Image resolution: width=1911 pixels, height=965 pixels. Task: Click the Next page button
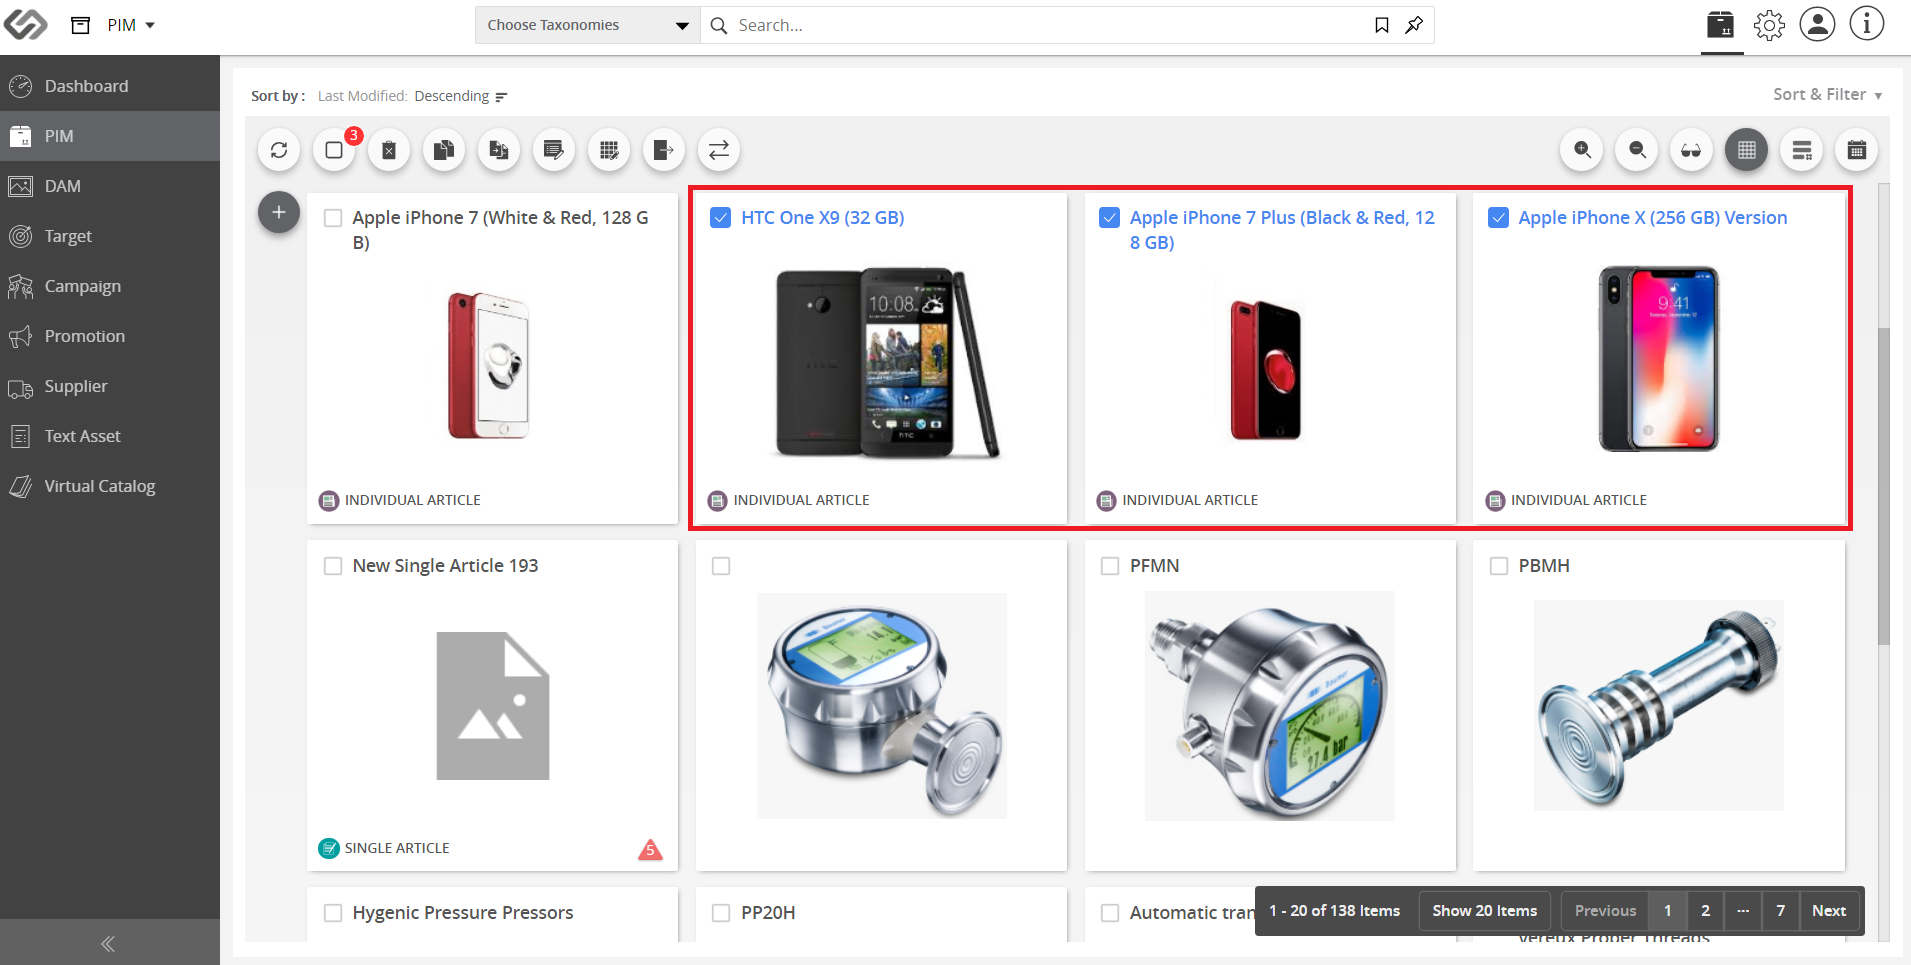[x=1828, y=910]
